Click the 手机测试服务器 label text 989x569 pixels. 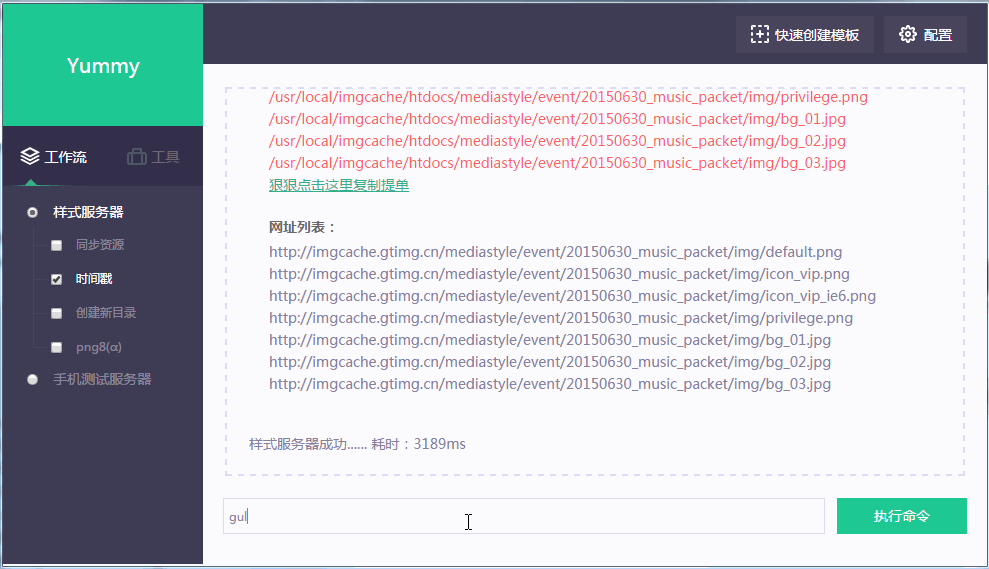(102, 379)
